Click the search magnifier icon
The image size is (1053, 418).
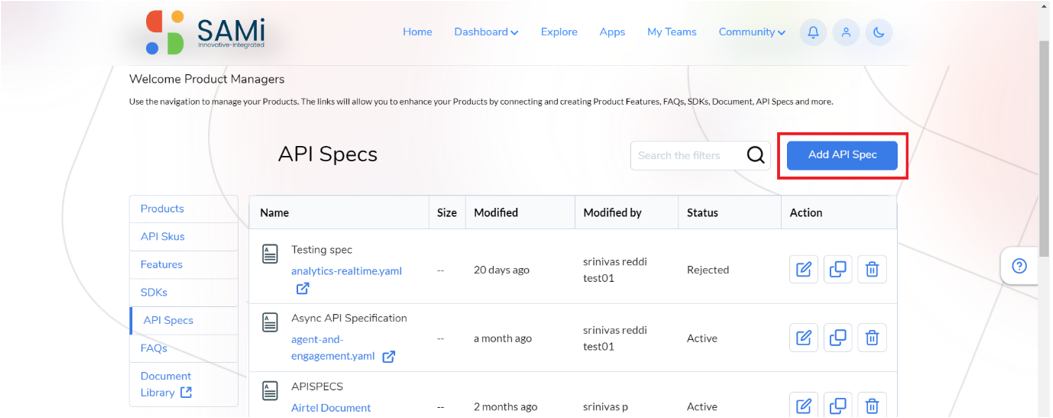[x=756, y=155]
